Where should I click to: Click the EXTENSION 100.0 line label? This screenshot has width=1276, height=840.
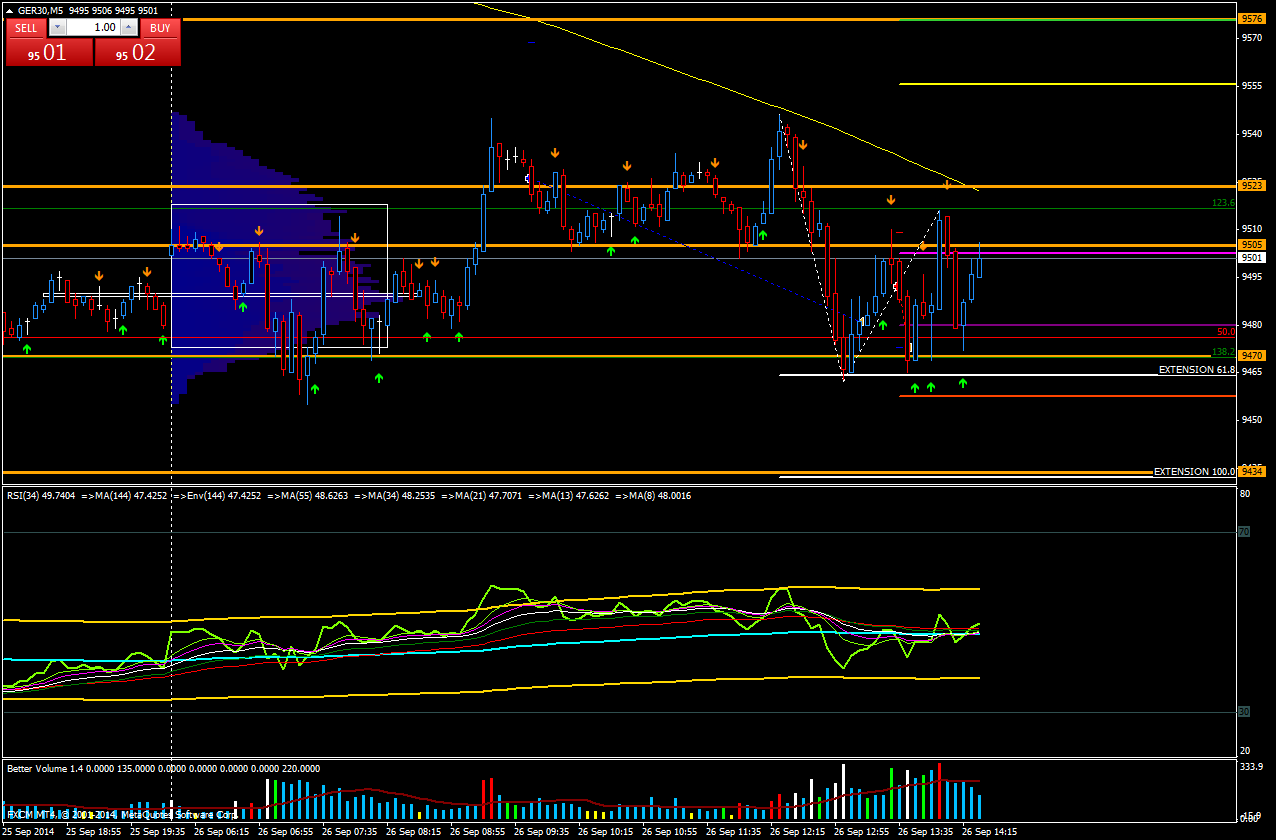[1194, 471]
